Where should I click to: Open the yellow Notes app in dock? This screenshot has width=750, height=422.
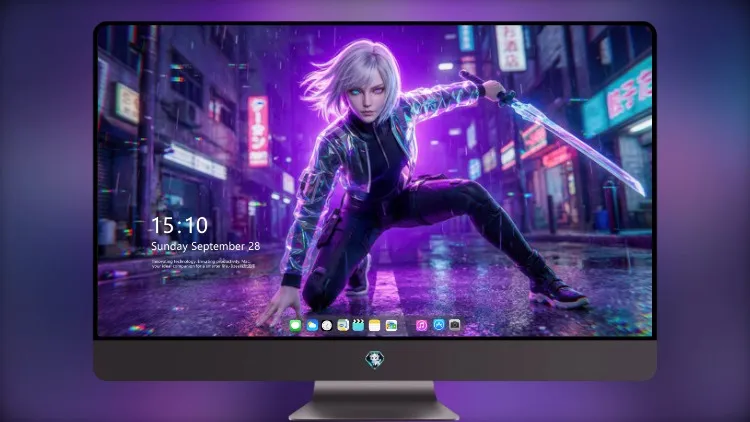[x=375, y=325]
